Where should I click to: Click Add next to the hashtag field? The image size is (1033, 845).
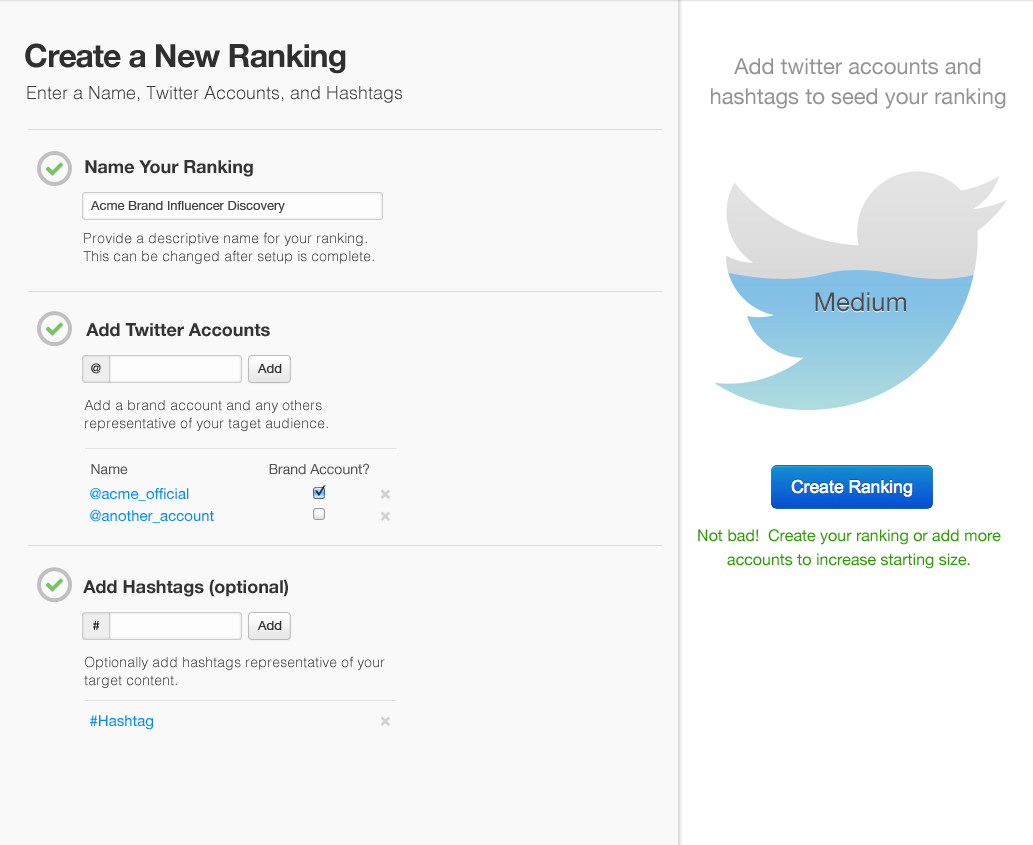pos(270,626)
